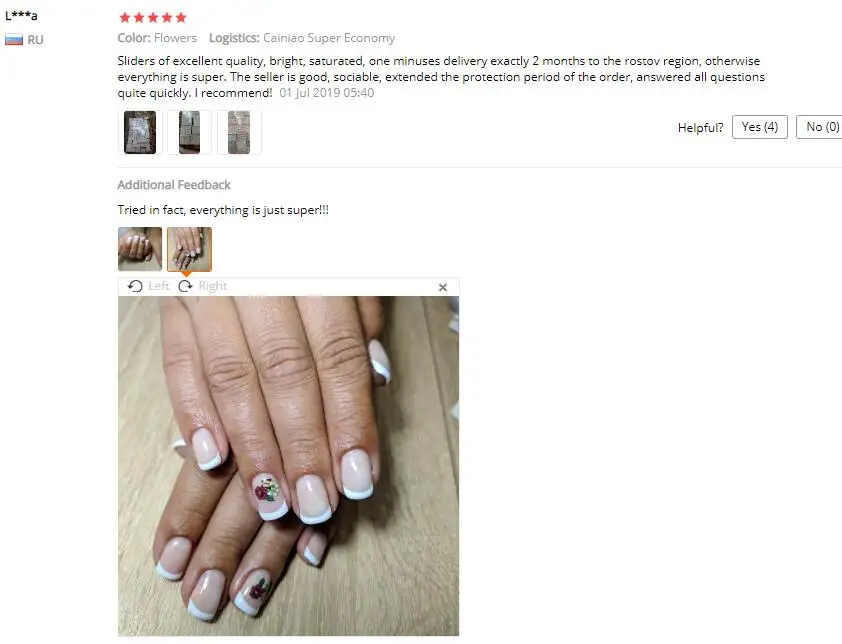Open the second package photo thumbnail
The width and height of the screenshot is (842, 644).
(189, 133)
